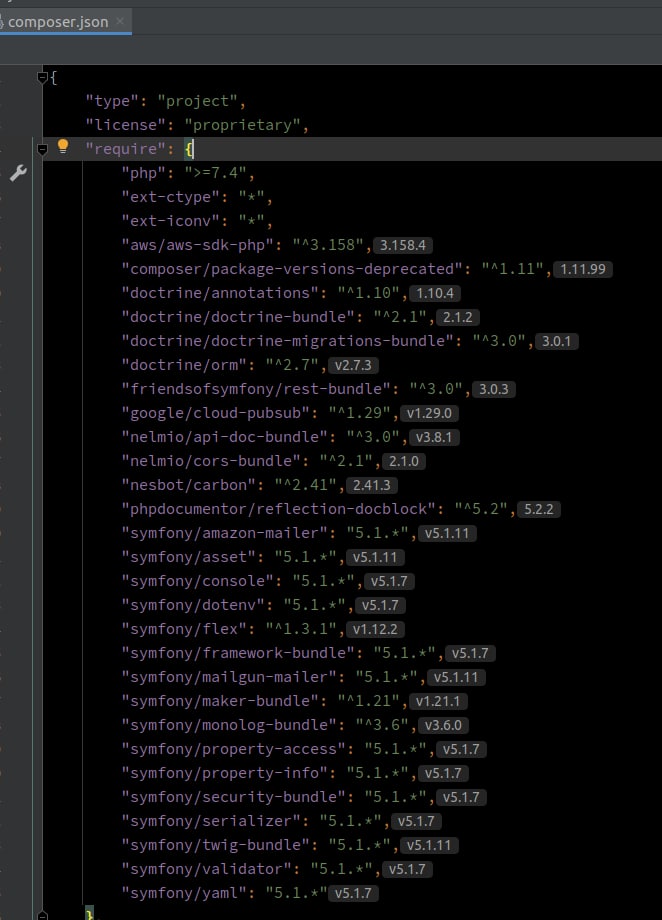Click the yellow lightbulb intention icon
Screen dimensions: 662x920
[x=63, y=146]
